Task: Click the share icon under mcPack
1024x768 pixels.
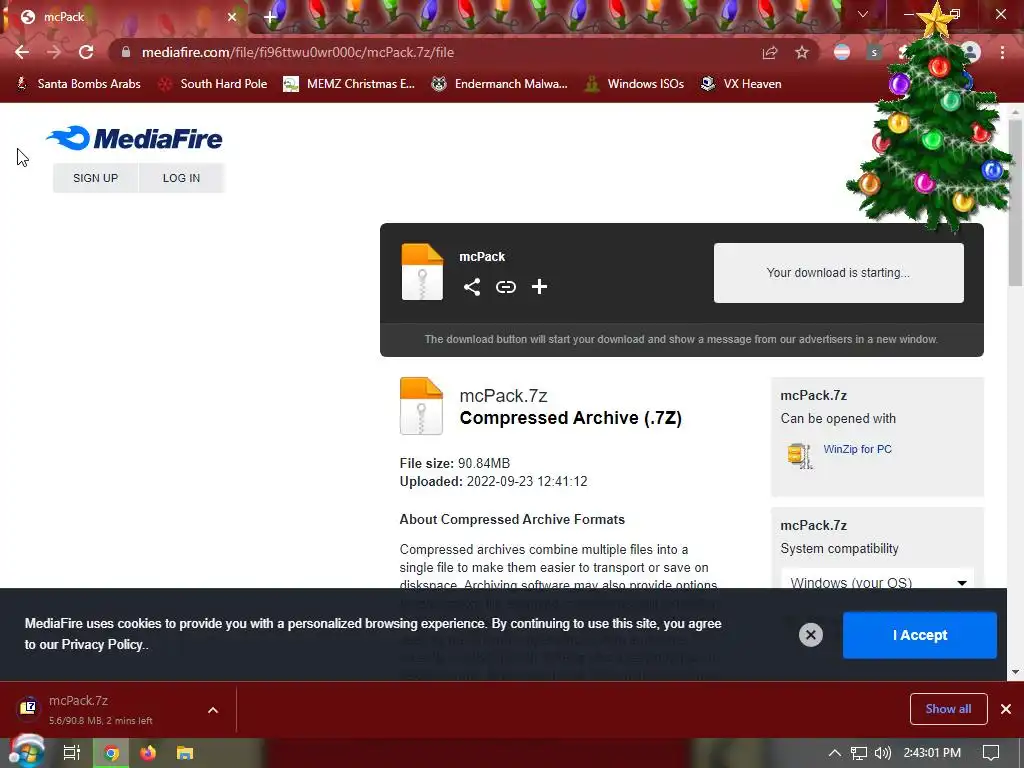Action: click(472, 287)
